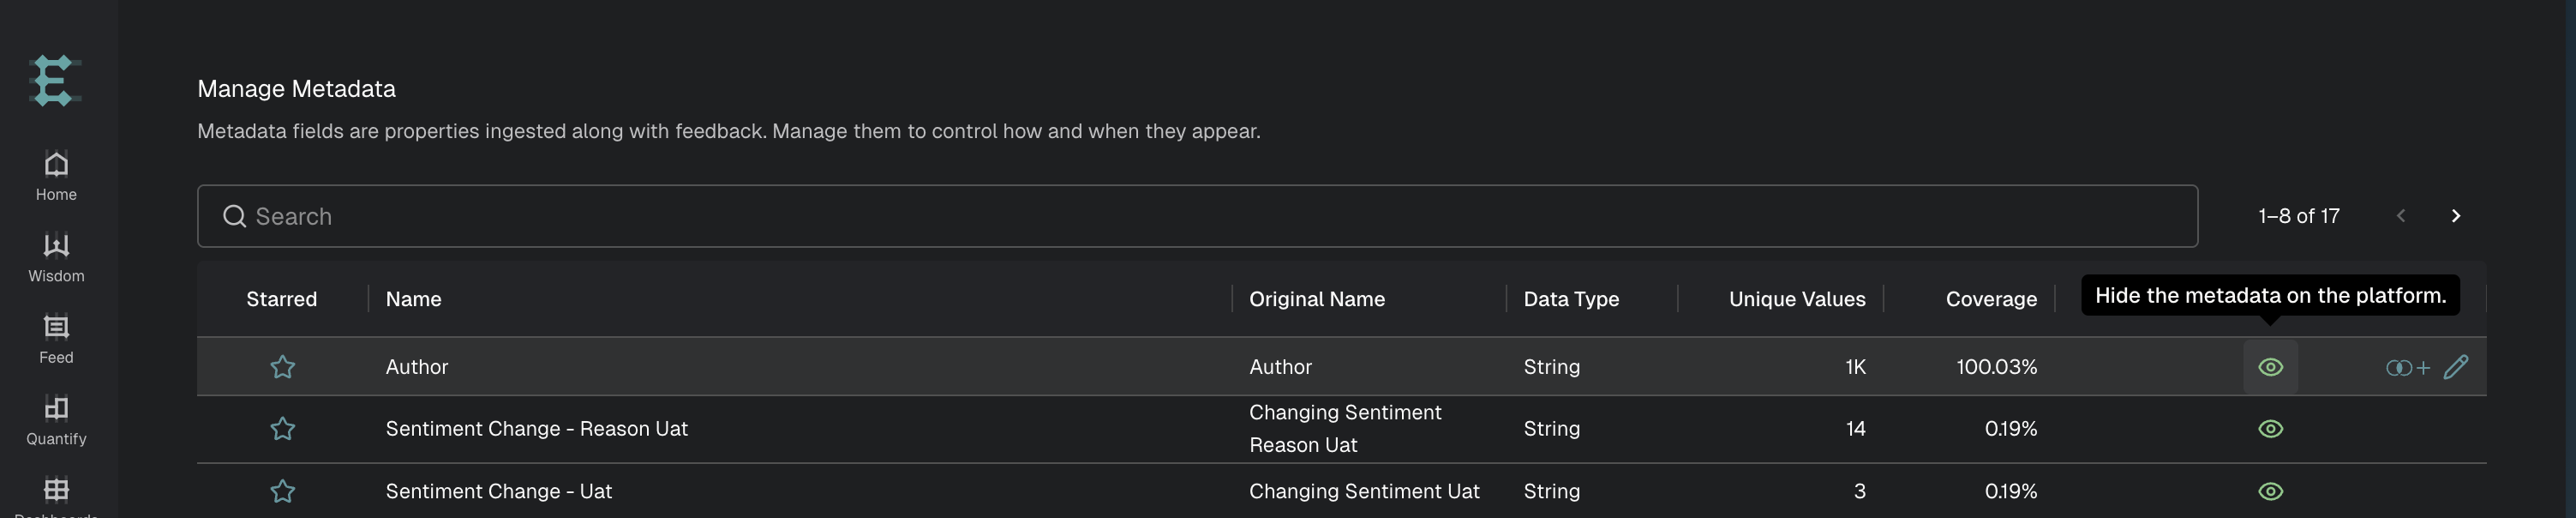Star the Author metadata field

(283, 367)
